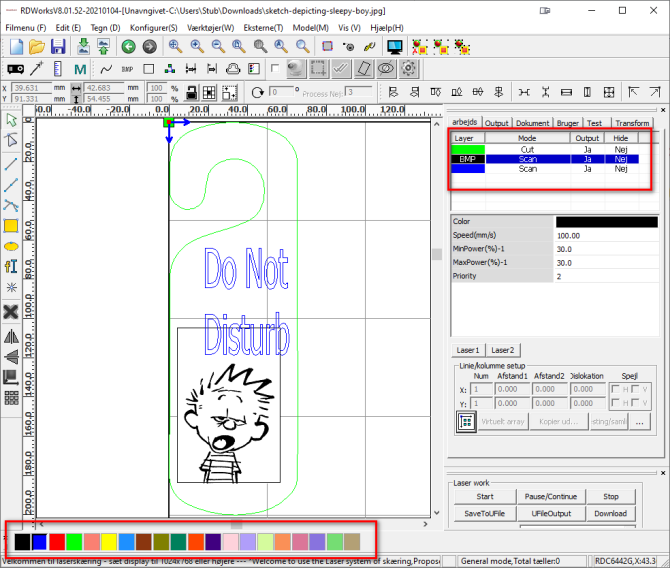The height and width of the screenshot is (568, 670).
Task: Toggle the Spejl H checkbox in X row
Action: (x=616, y=389)
